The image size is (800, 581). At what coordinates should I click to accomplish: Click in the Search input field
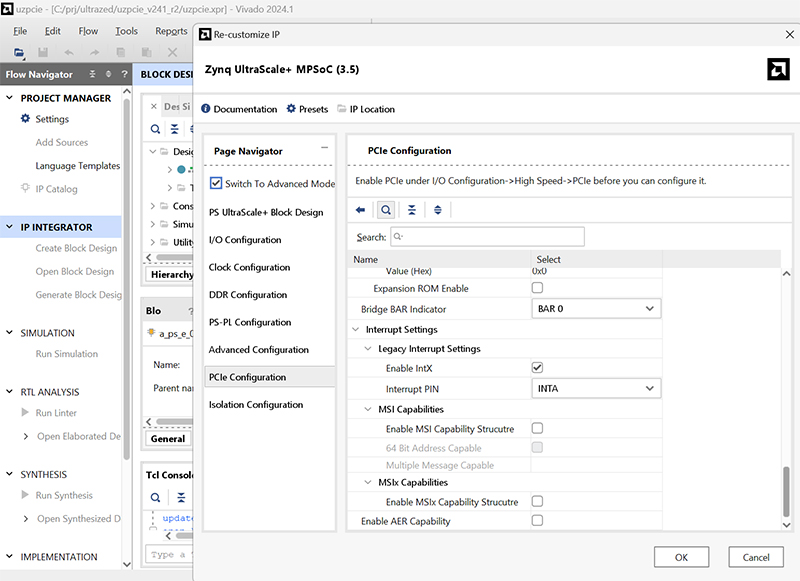487,237
